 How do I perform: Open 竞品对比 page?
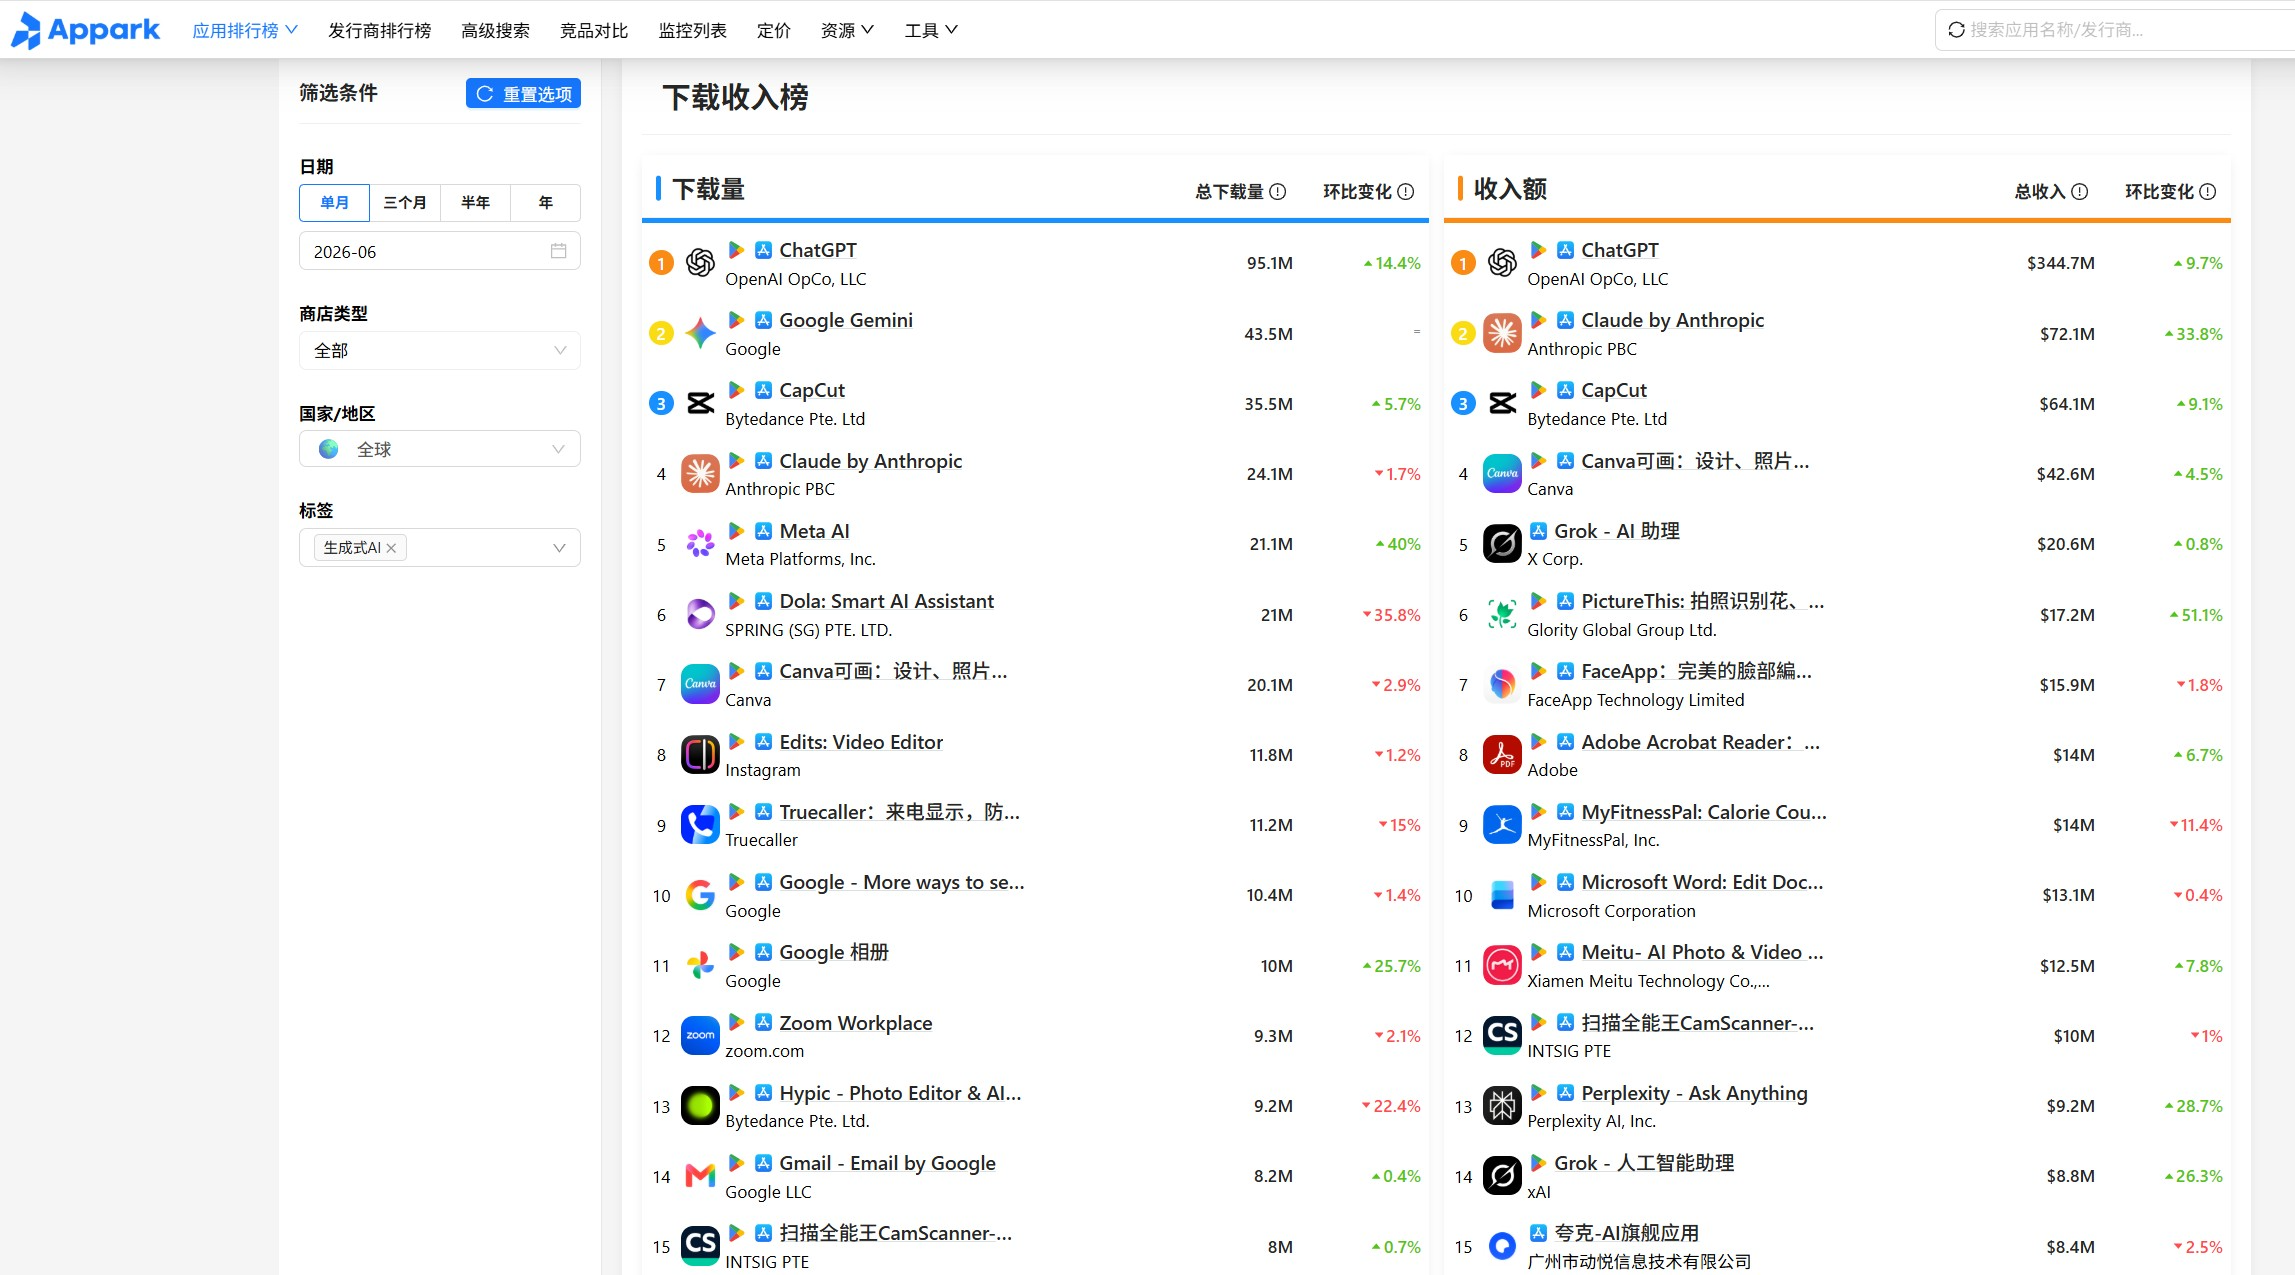(594, 30)
